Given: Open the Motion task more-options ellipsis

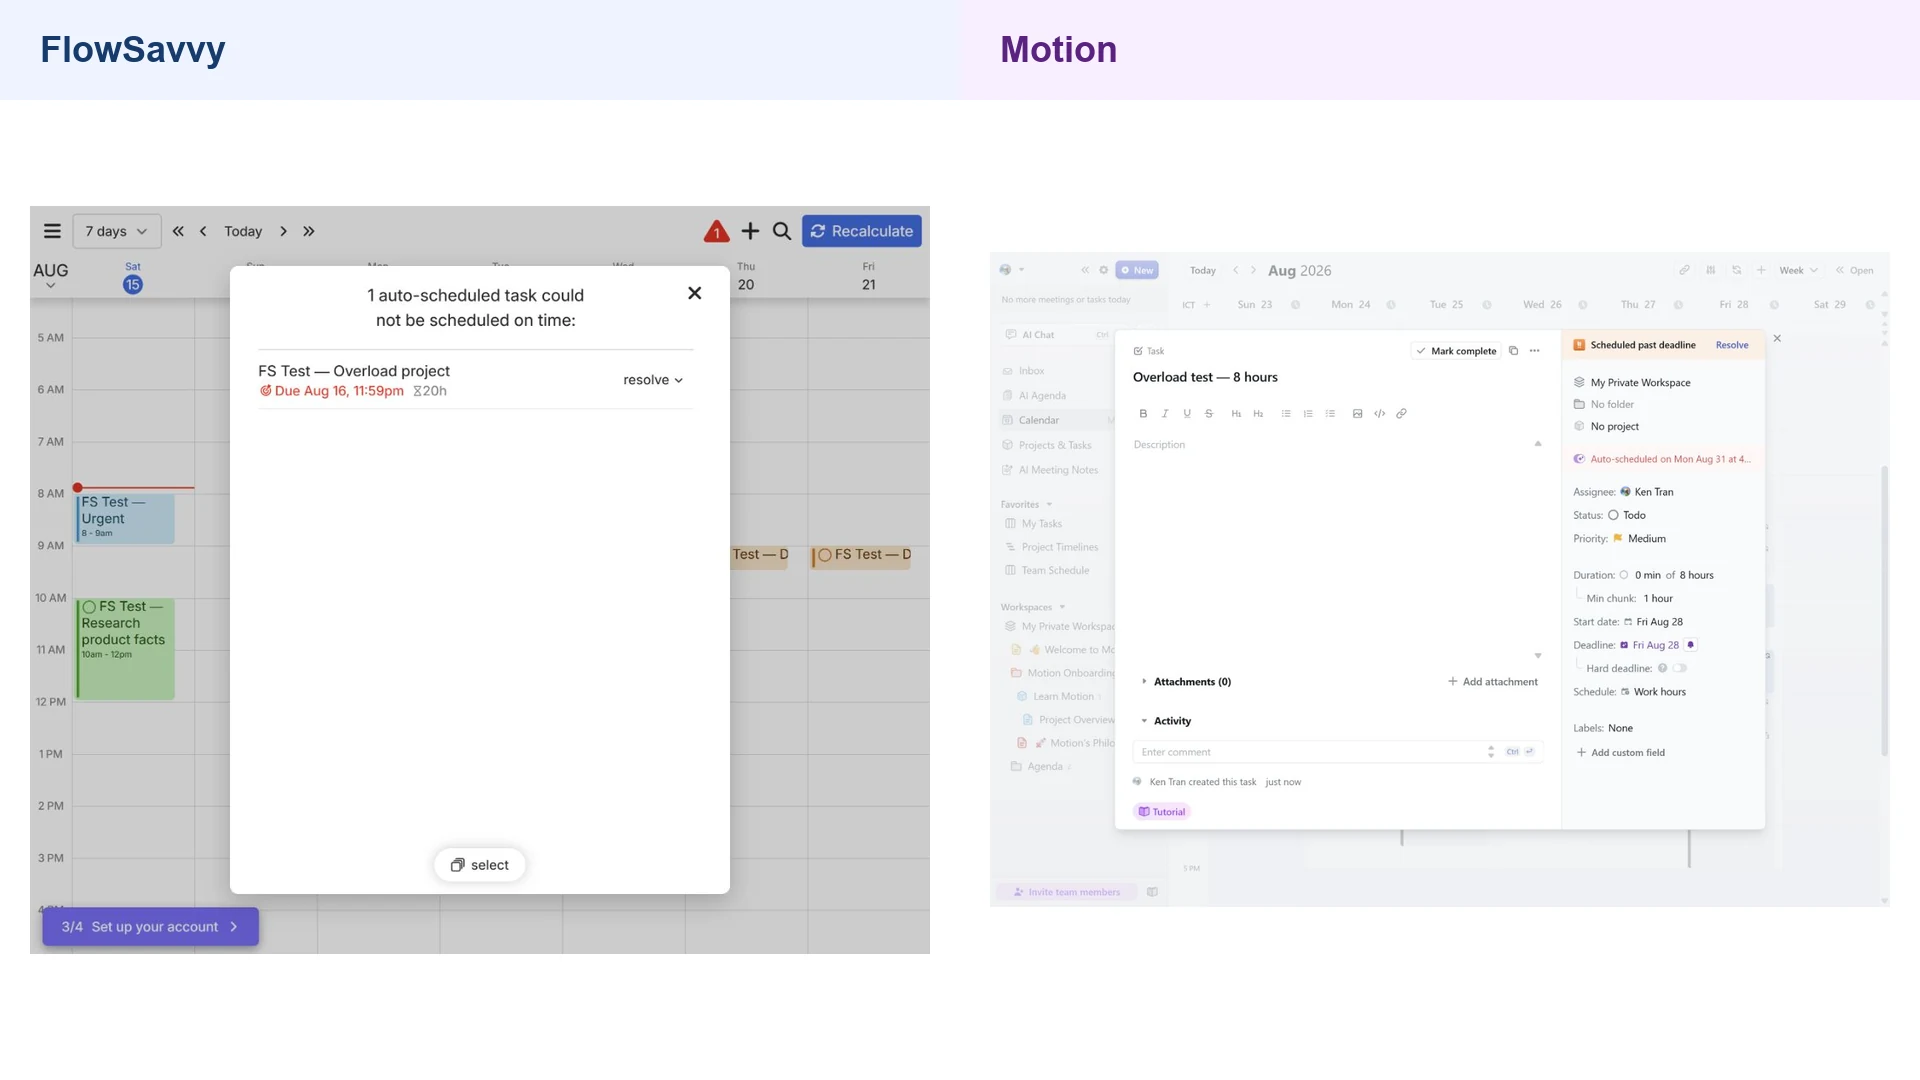Looking at the screenshot, I should 1535,351.
